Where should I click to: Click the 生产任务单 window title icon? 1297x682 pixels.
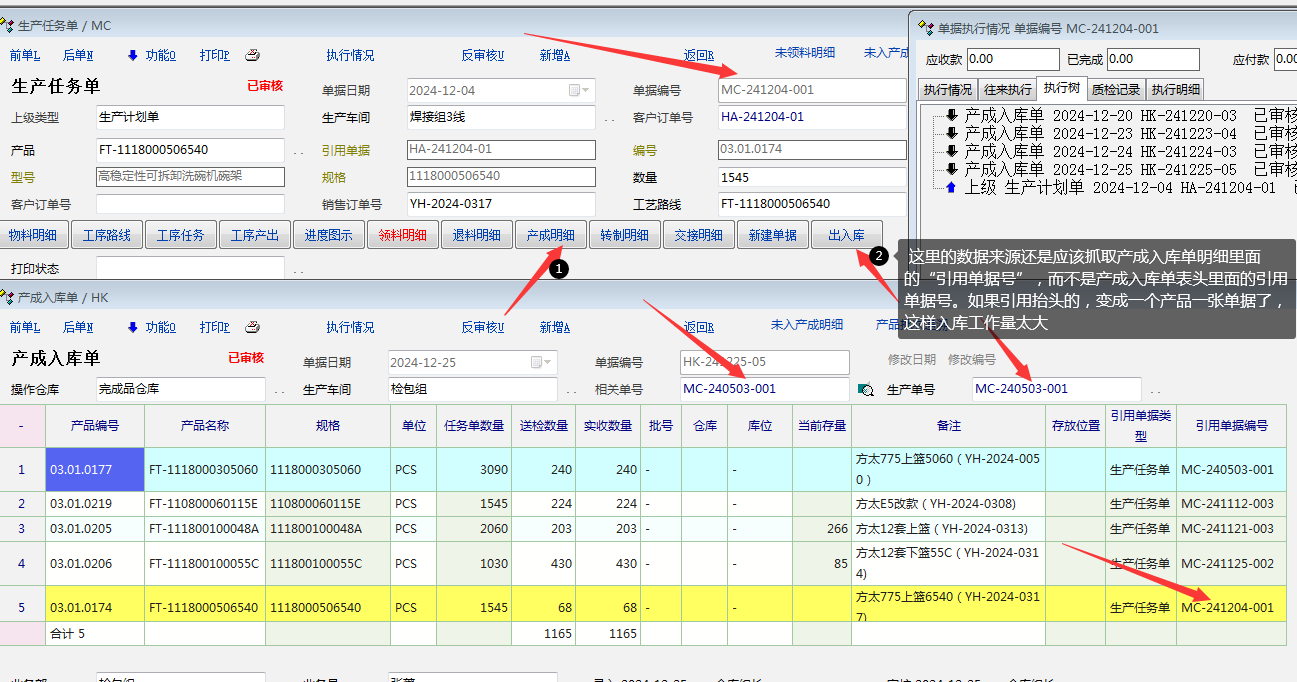pyautogui.click(x=8, y=25)
